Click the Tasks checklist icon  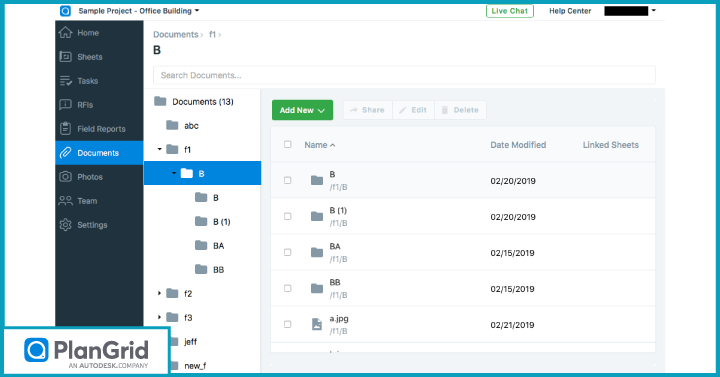pos(66,81)
